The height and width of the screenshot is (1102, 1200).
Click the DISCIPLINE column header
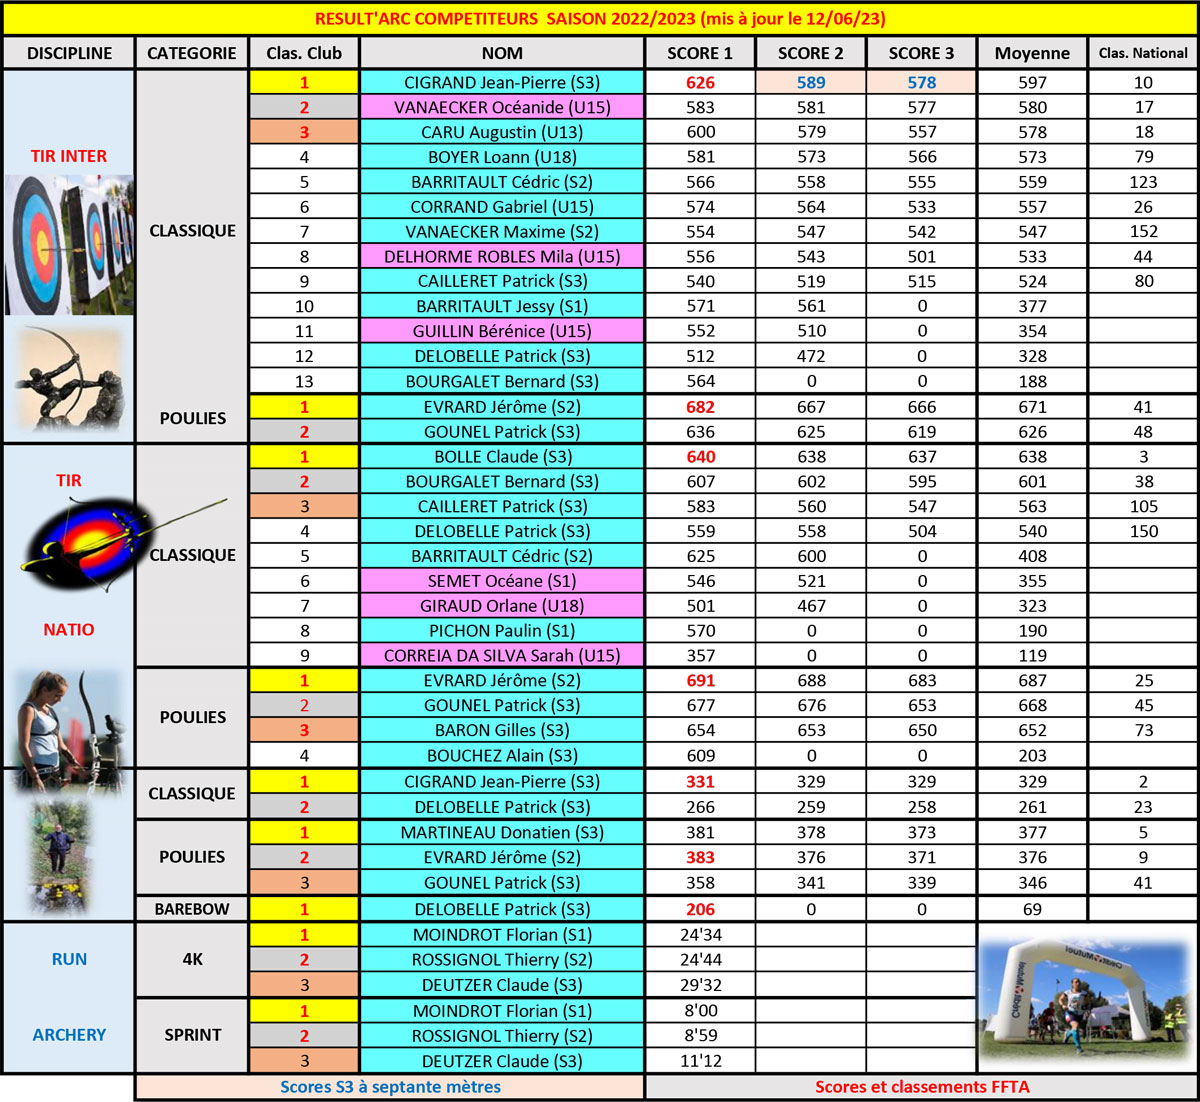[x=69, y=53]
